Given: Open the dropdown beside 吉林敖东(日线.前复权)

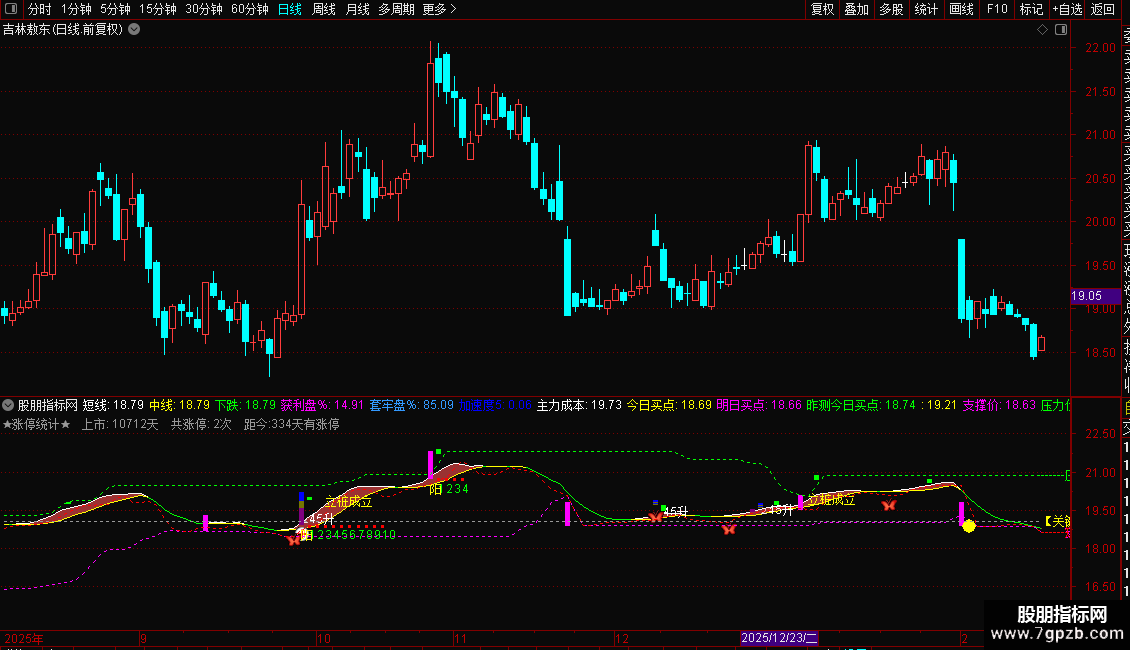Looking at the screenshot, I should pos(134,30).
